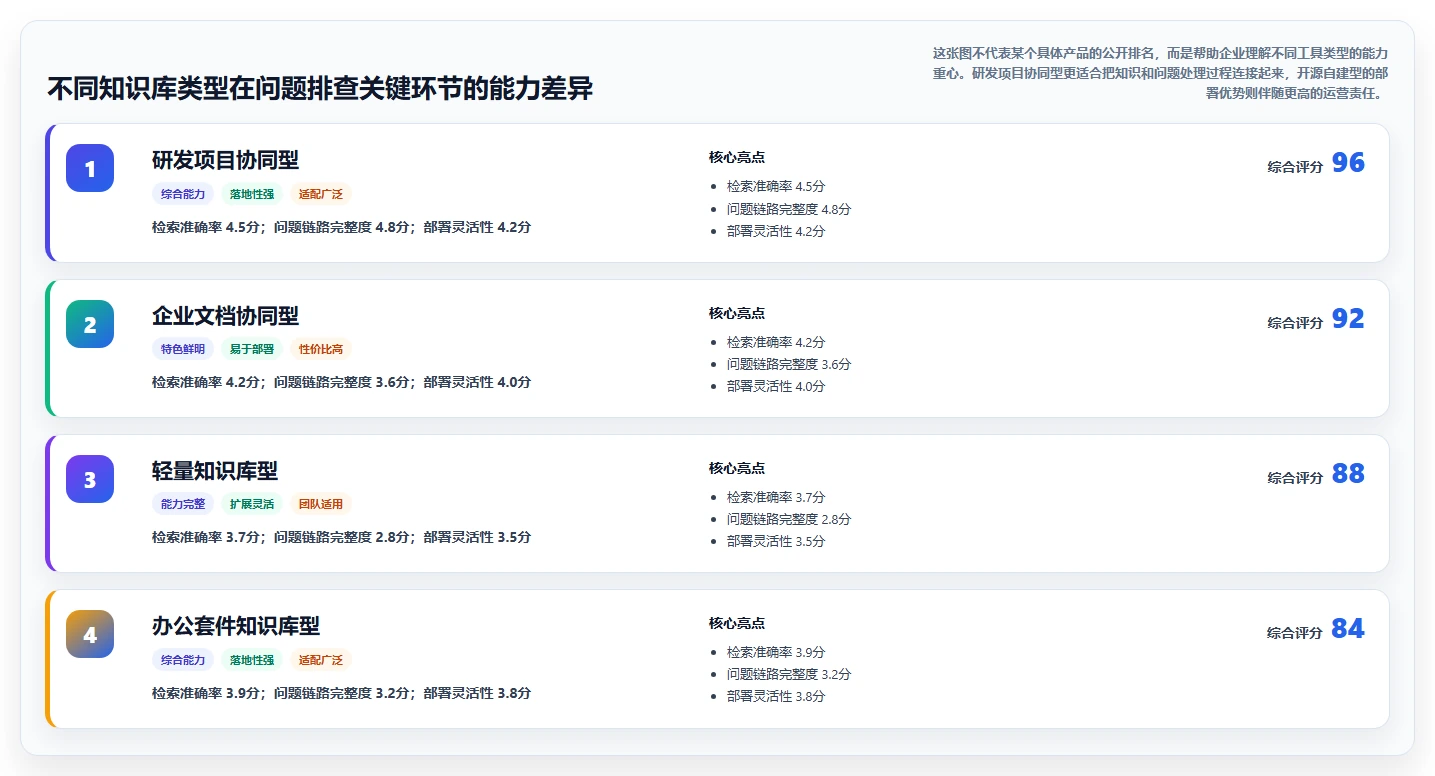Click the bold summary line under 企业文档协同型
Viewport: 1435px width, 776px height.
(x=341, y=382)
